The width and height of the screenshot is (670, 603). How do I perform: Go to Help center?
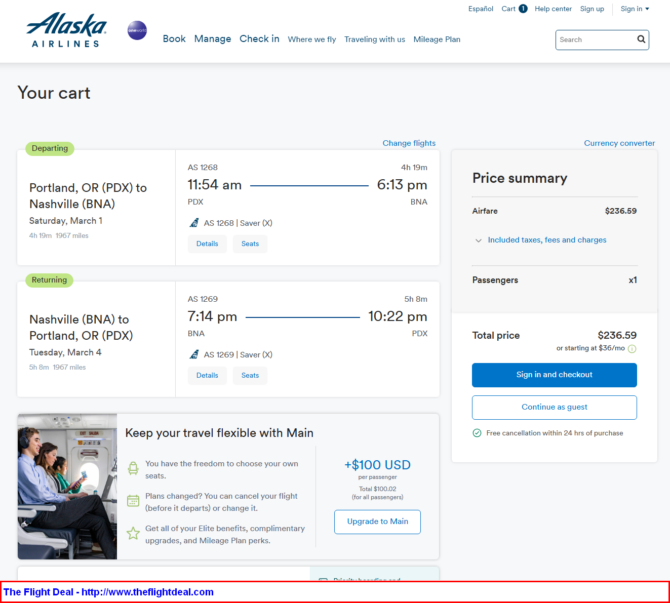tap(553, 9)
